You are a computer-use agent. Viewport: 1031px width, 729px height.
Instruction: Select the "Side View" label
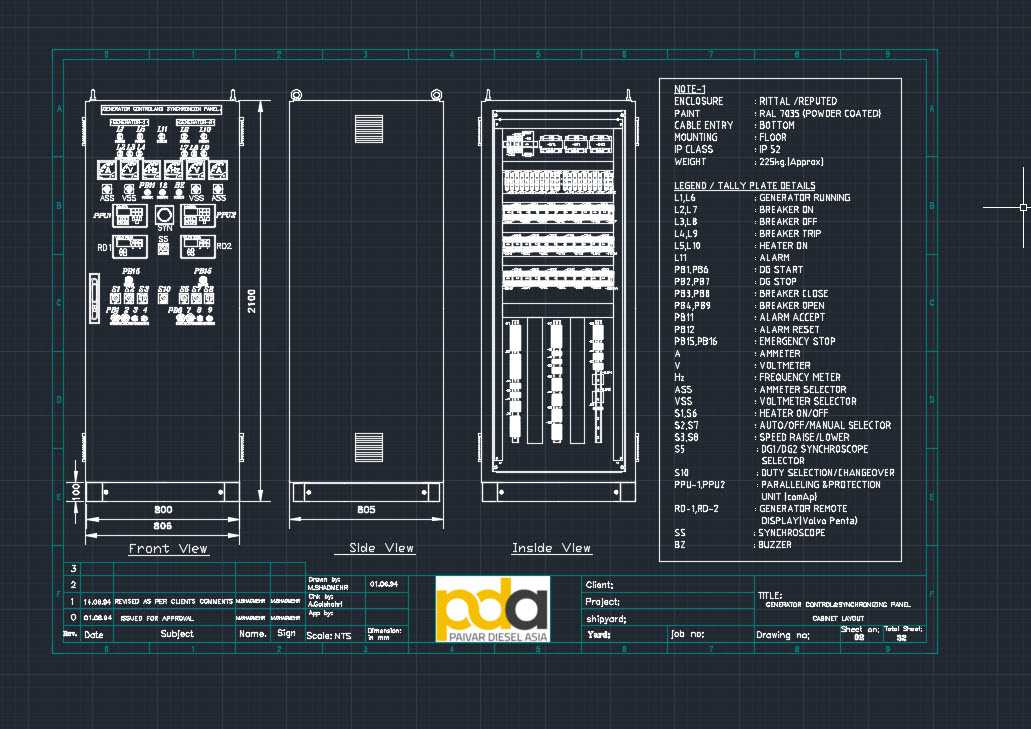pos(381,548)
